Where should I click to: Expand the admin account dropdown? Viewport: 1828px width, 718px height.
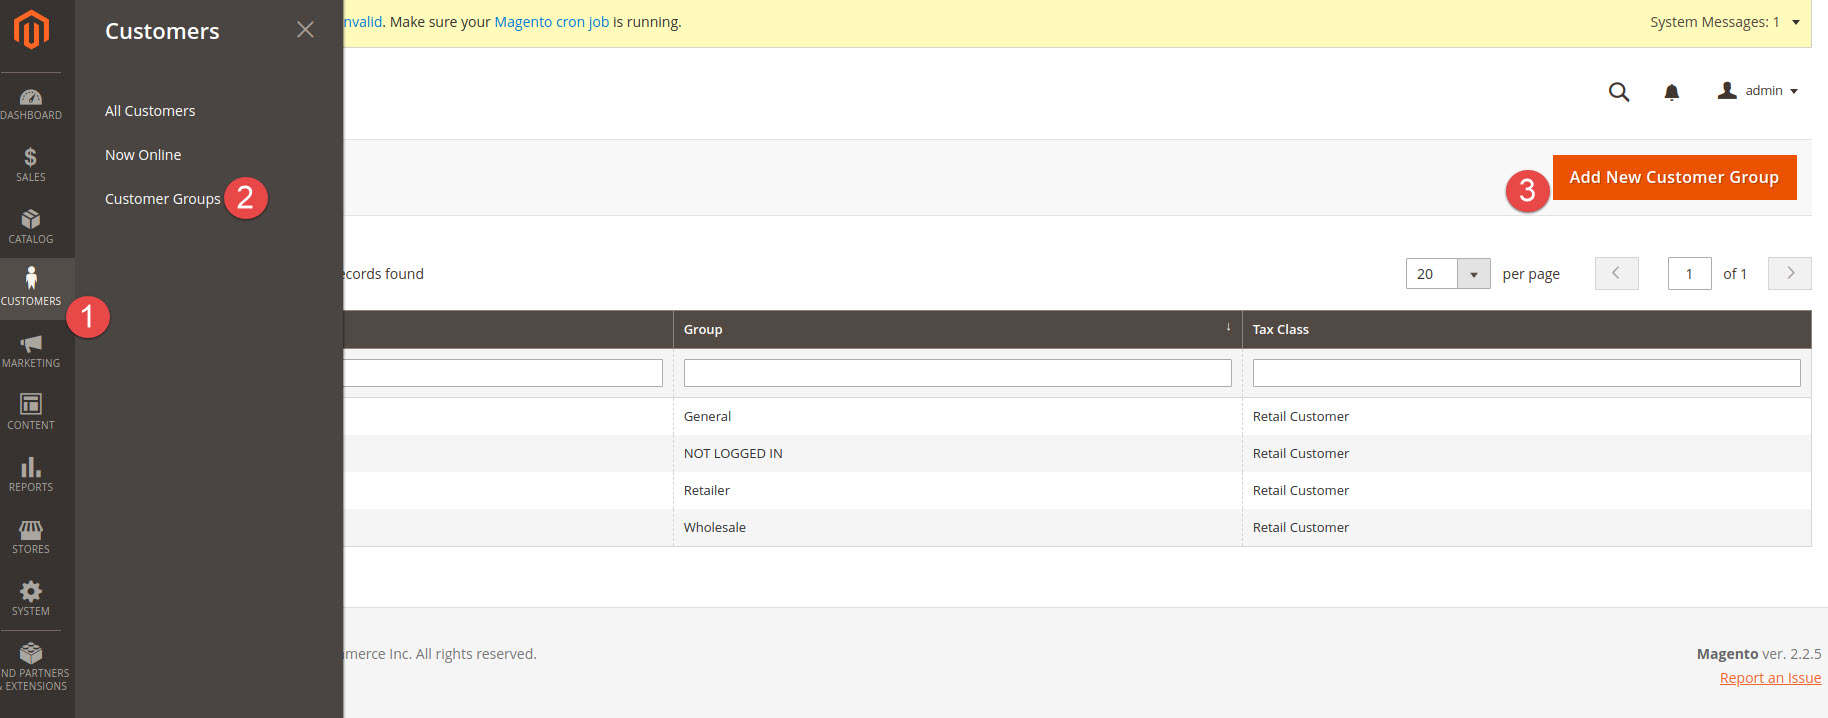pyautogui.click(x=1758, y=91)
